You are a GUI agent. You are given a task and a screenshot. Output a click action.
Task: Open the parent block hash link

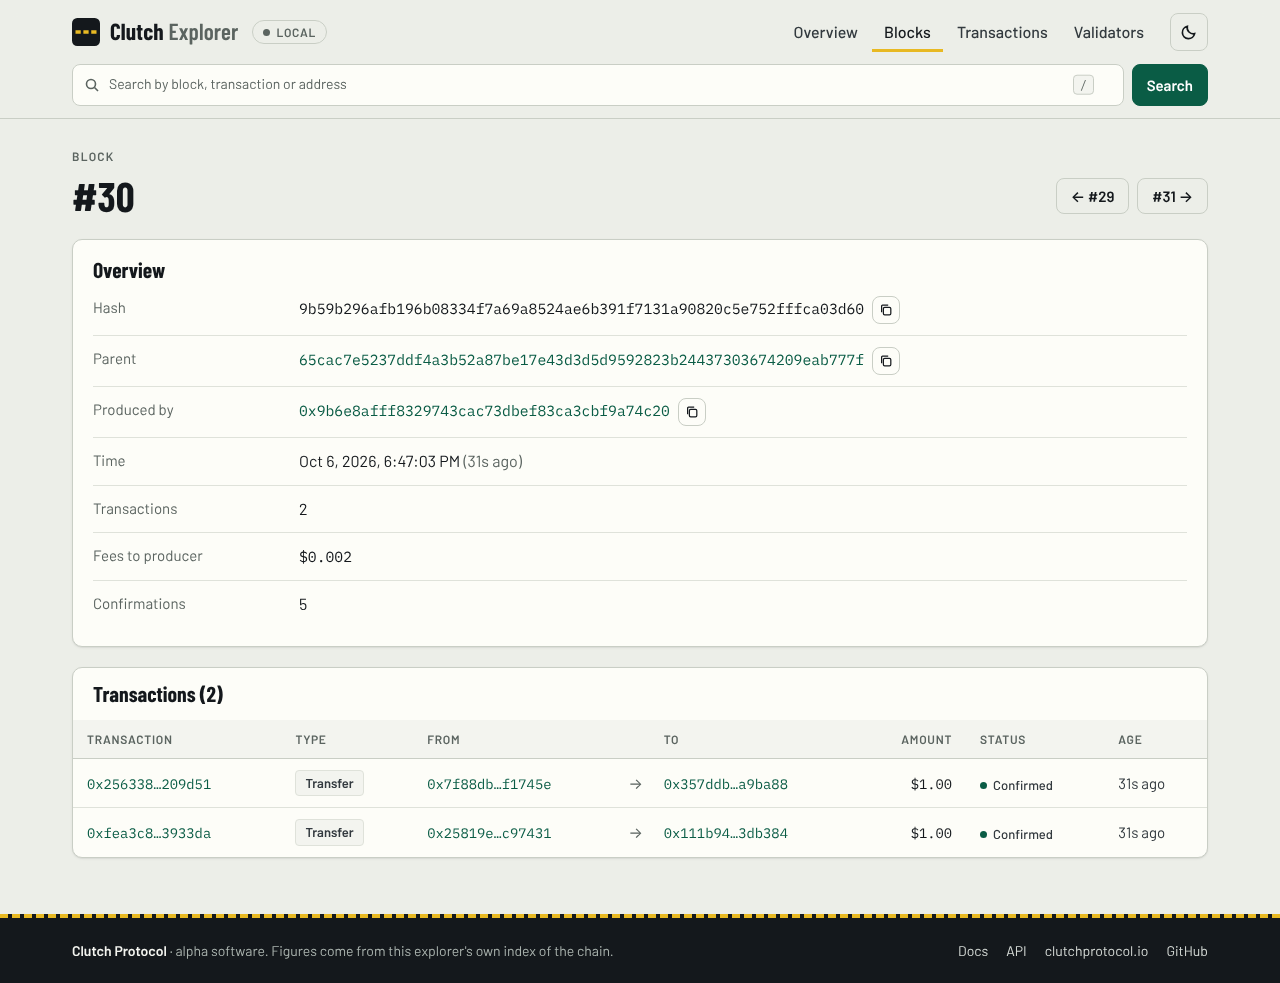click(x=581, y=360)
